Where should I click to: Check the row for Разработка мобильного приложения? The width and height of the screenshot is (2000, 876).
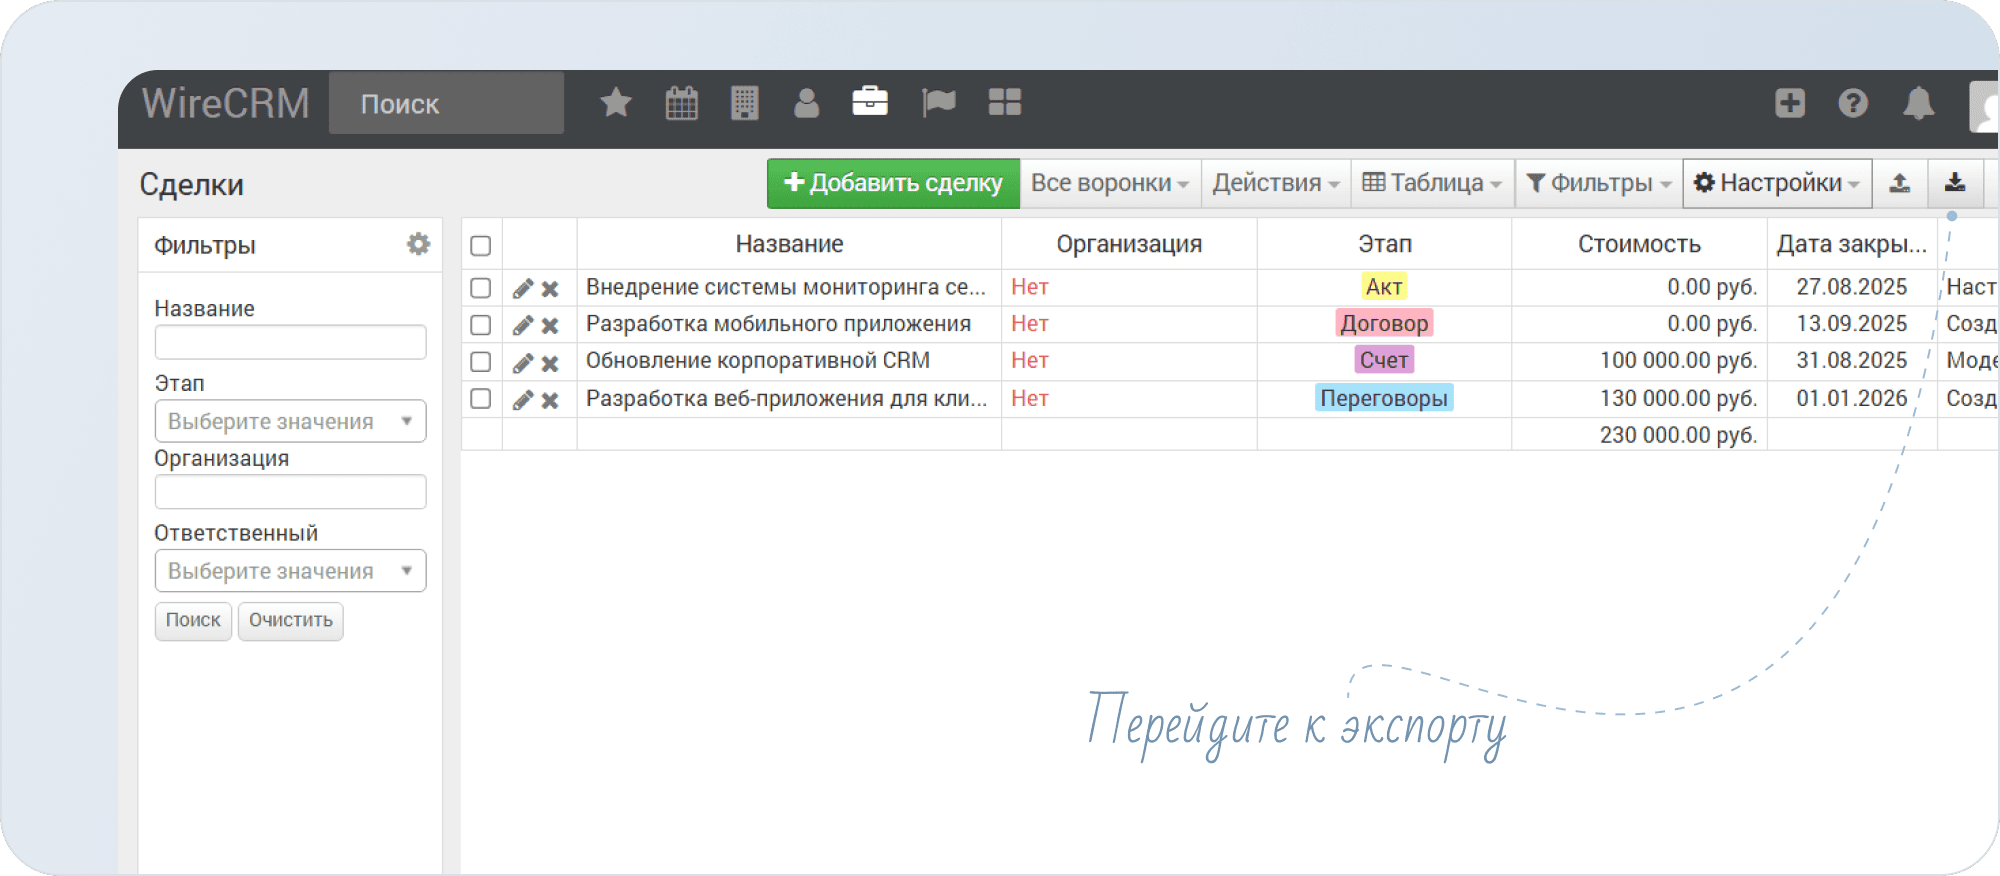(x=481, y=325)
